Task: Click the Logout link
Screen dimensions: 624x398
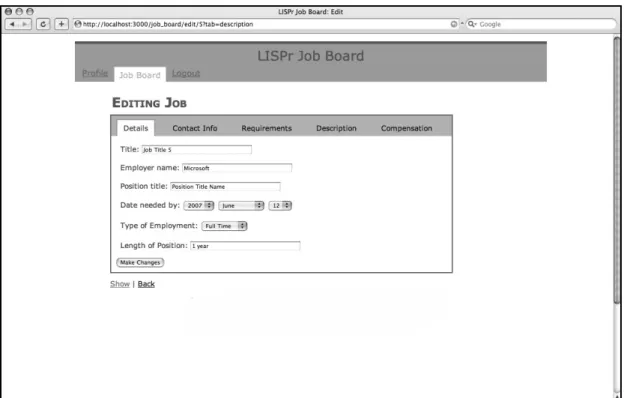Action: tap(186, 73)
